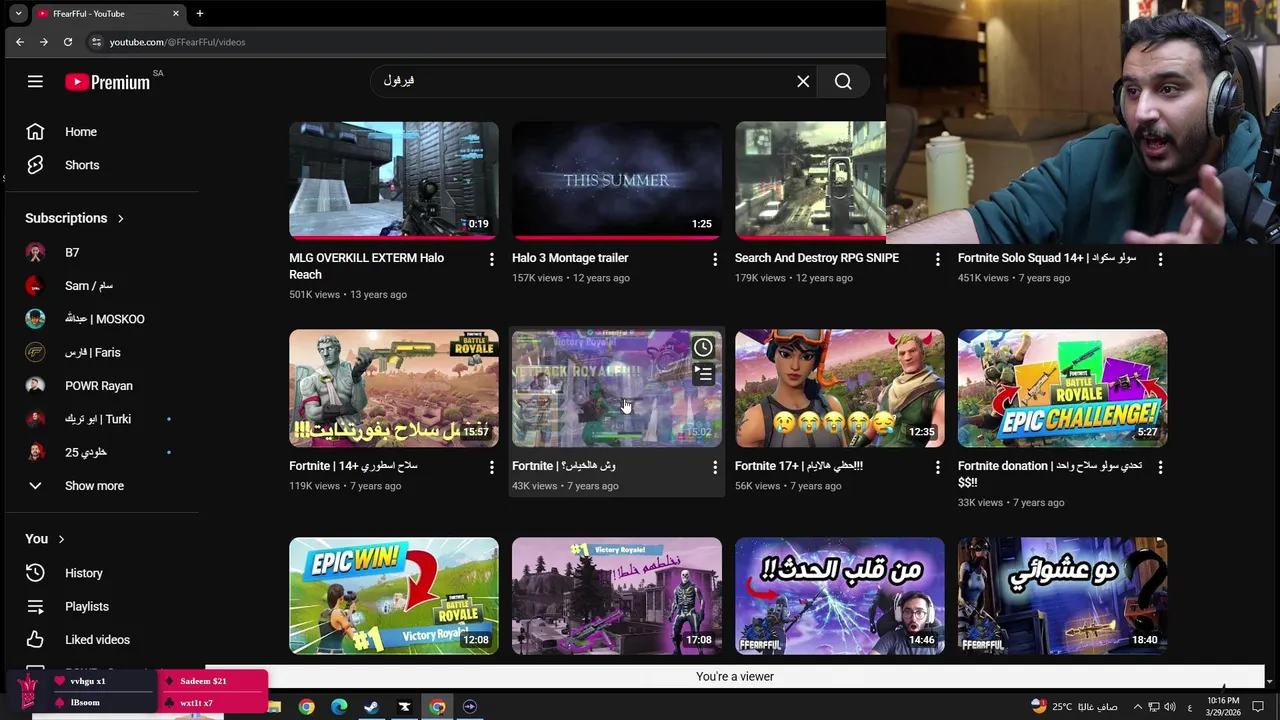This screenshot has height=720, width=1280.
Task: Go to Home in the sidebar
Action: [101, 132]
